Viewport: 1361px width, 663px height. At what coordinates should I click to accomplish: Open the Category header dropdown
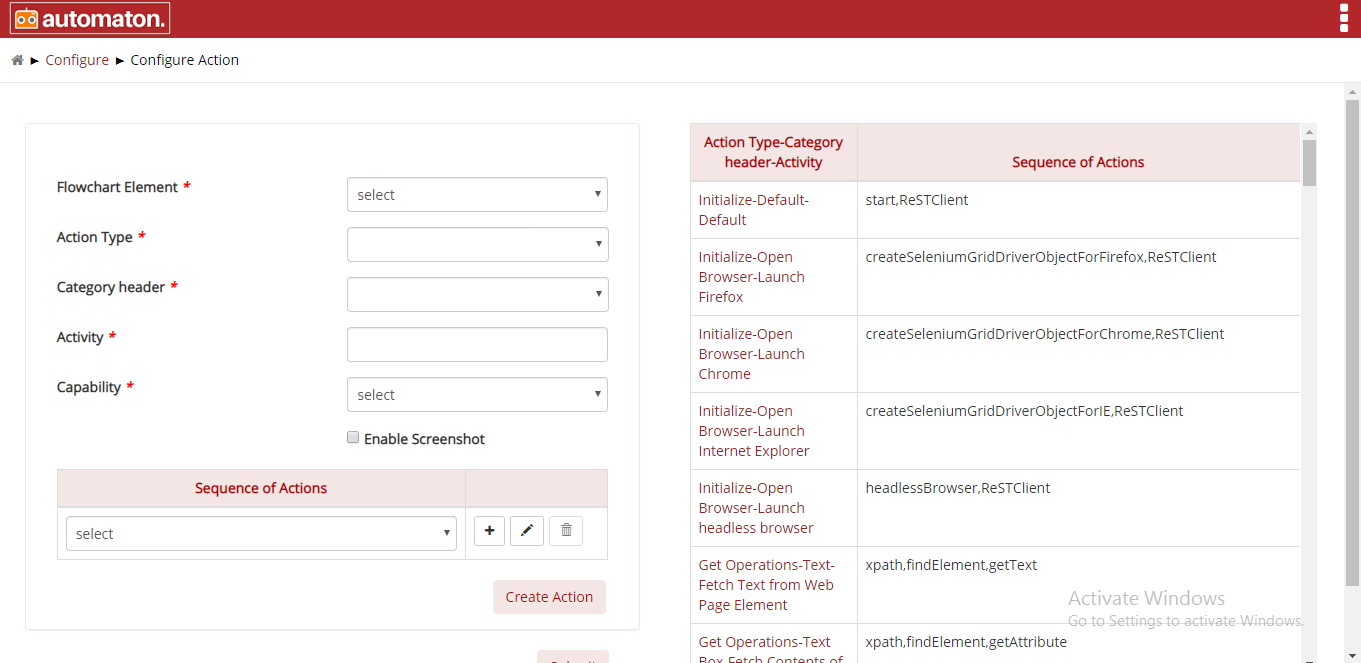(x=477, y=294)
